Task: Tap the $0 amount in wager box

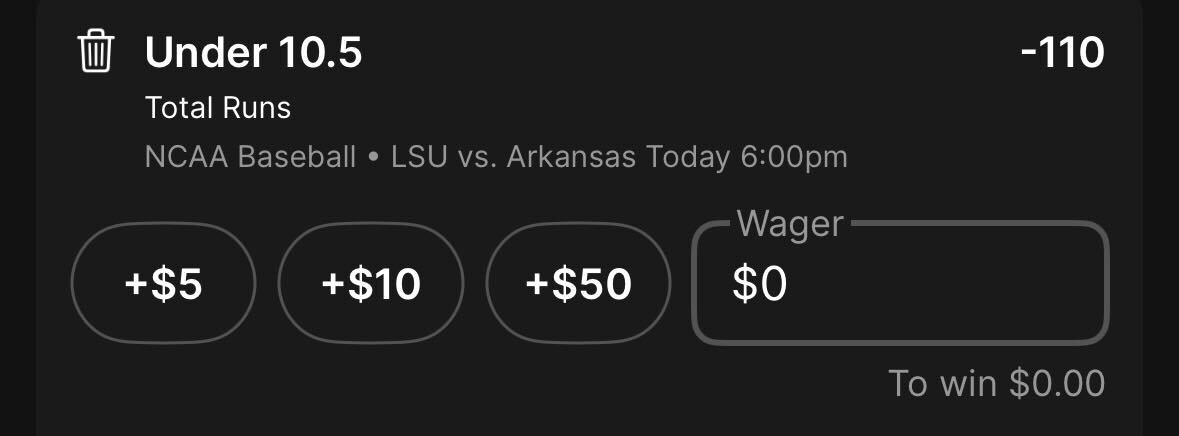Action: tap(760, 285)
